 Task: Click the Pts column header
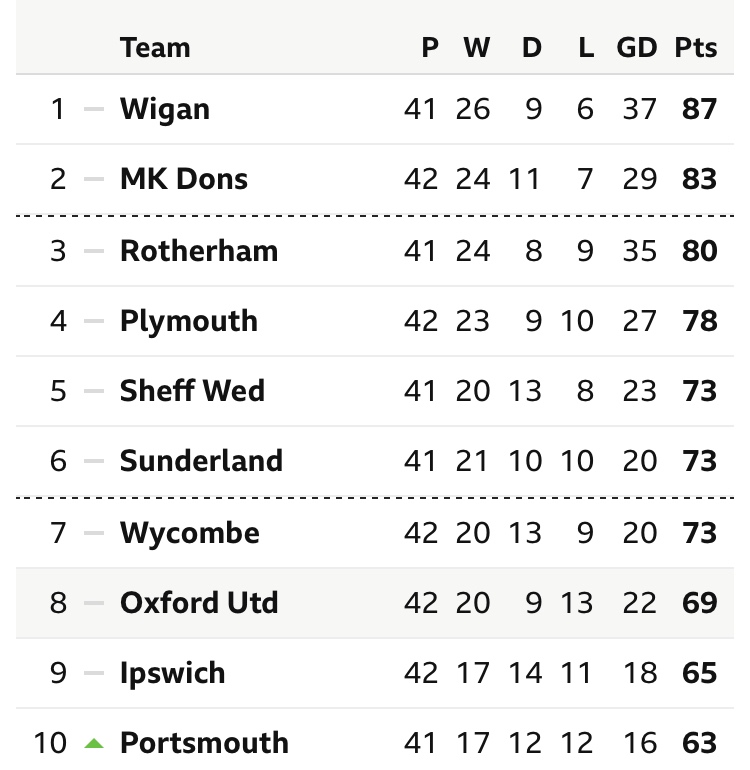(x=695, y=47)
